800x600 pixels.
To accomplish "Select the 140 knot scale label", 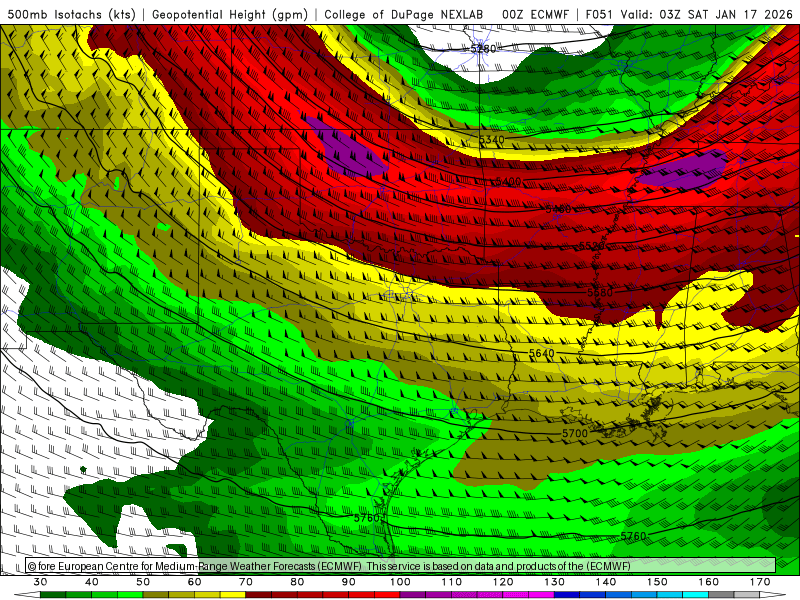I will [606, 582].
